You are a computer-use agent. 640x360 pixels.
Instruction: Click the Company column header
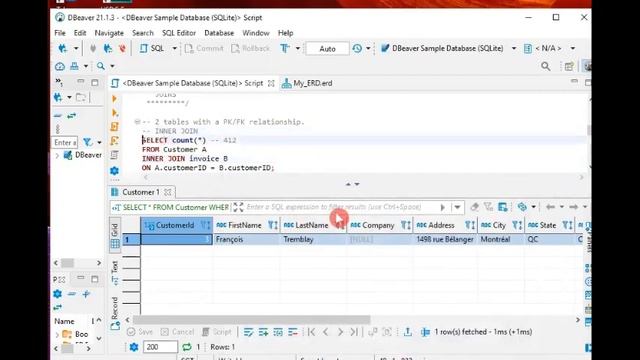tap(380, 225)
